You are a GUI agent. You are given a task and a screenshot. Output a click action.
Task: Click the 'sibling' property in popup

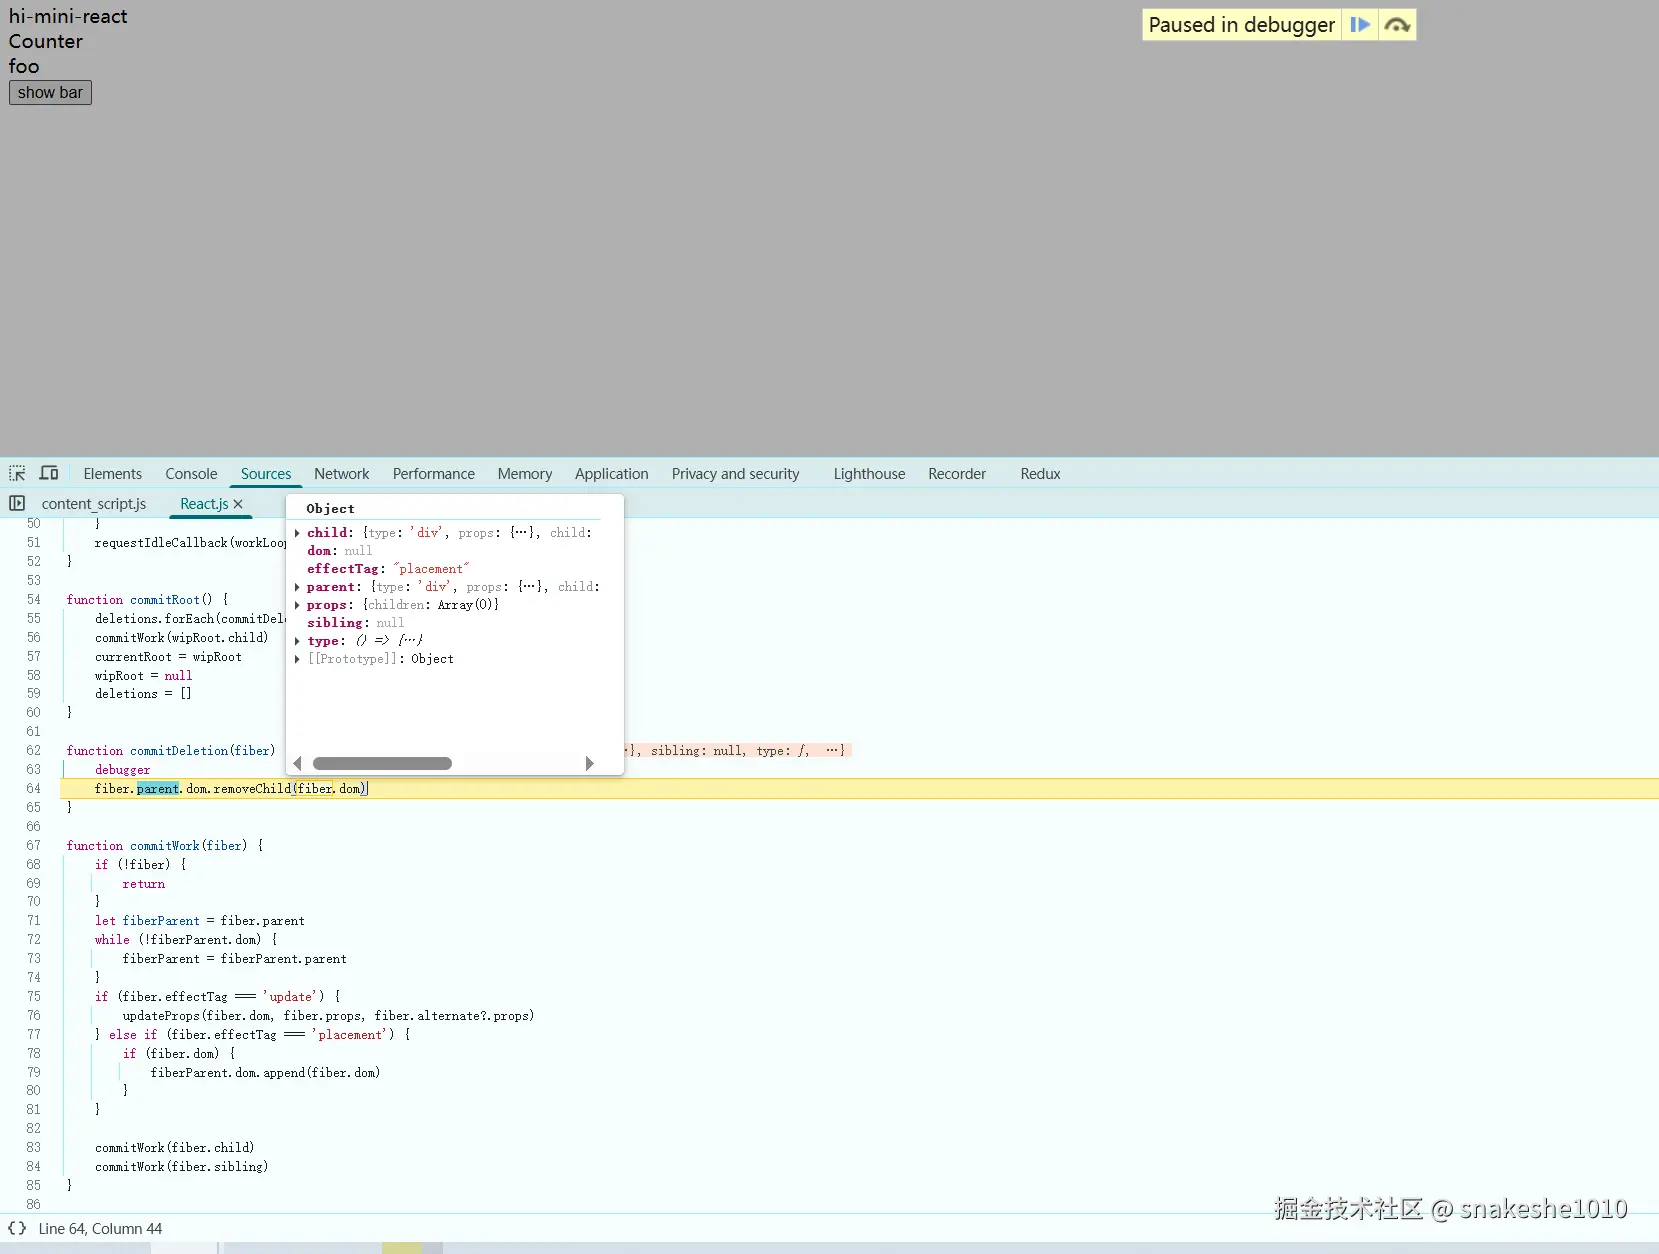click(x=336, y=623)
